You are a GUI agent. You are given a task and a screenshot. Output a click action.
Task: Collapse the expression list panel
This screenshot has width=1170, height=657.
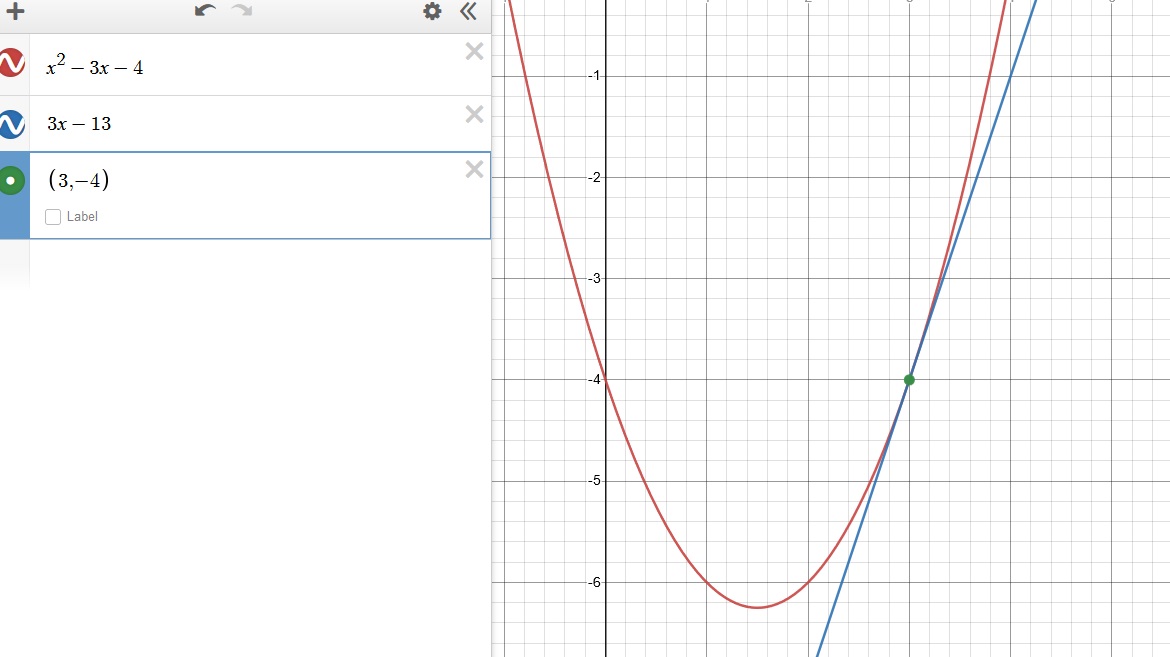(468, 12)
